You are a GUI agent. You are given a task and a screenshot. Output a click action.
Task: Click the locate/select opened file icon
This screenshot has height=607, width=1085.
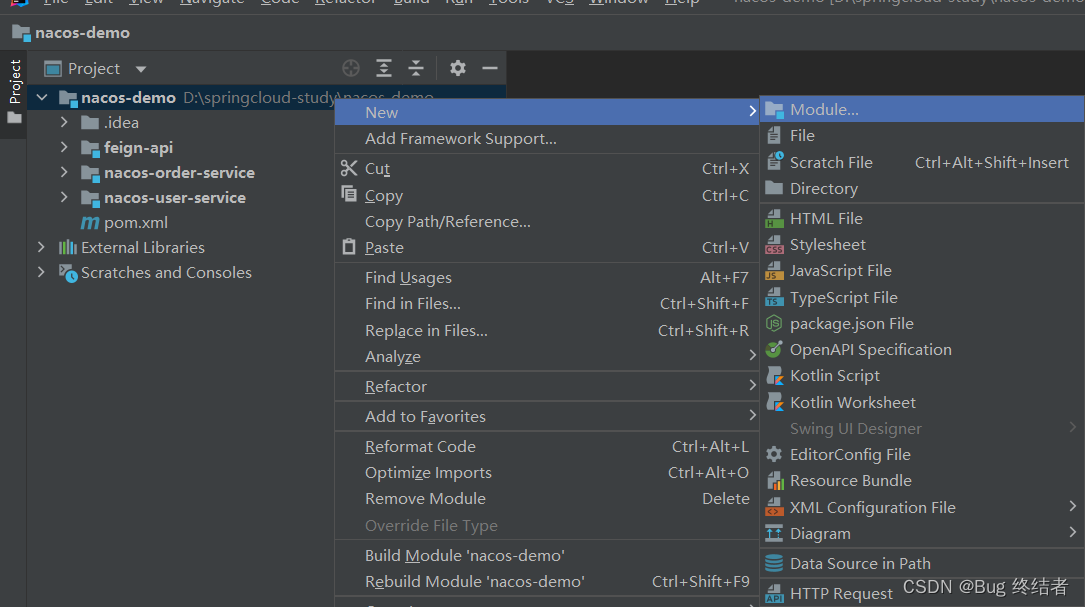(x=351, y=68)
